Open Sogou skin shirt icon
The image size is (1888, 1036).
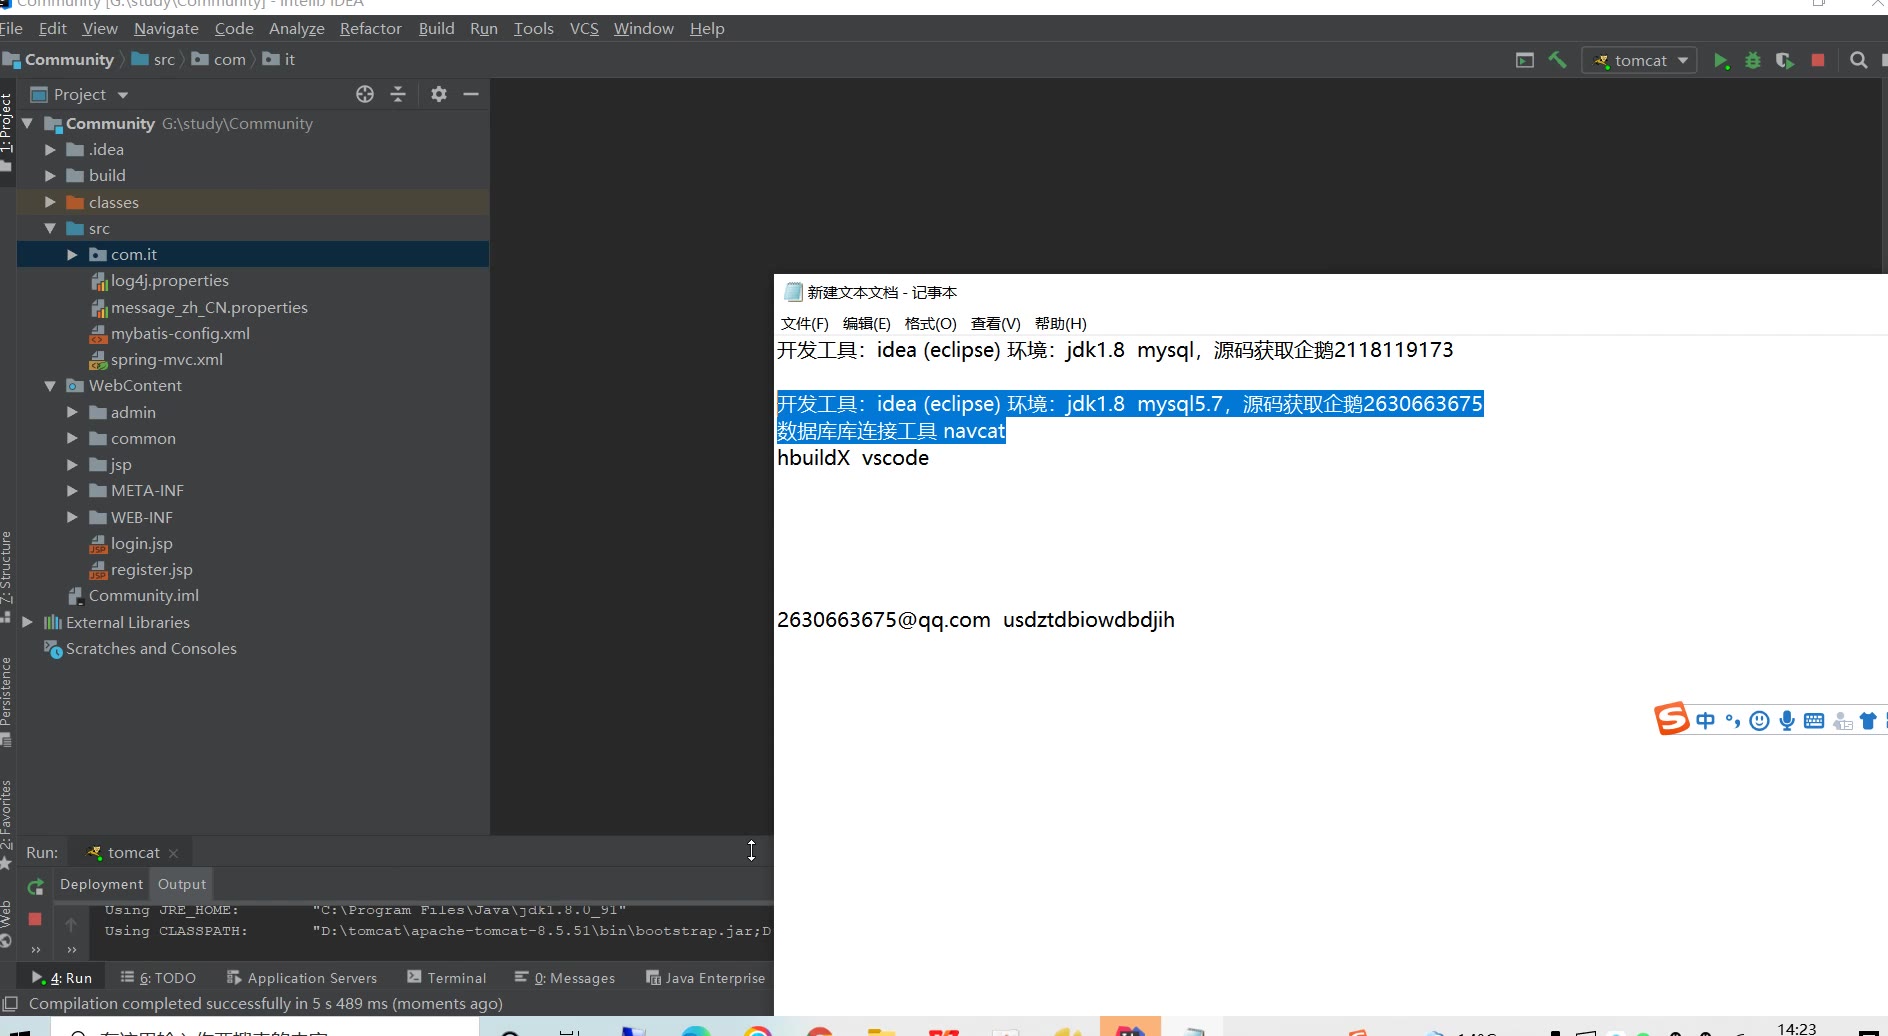click(1868, 721)
